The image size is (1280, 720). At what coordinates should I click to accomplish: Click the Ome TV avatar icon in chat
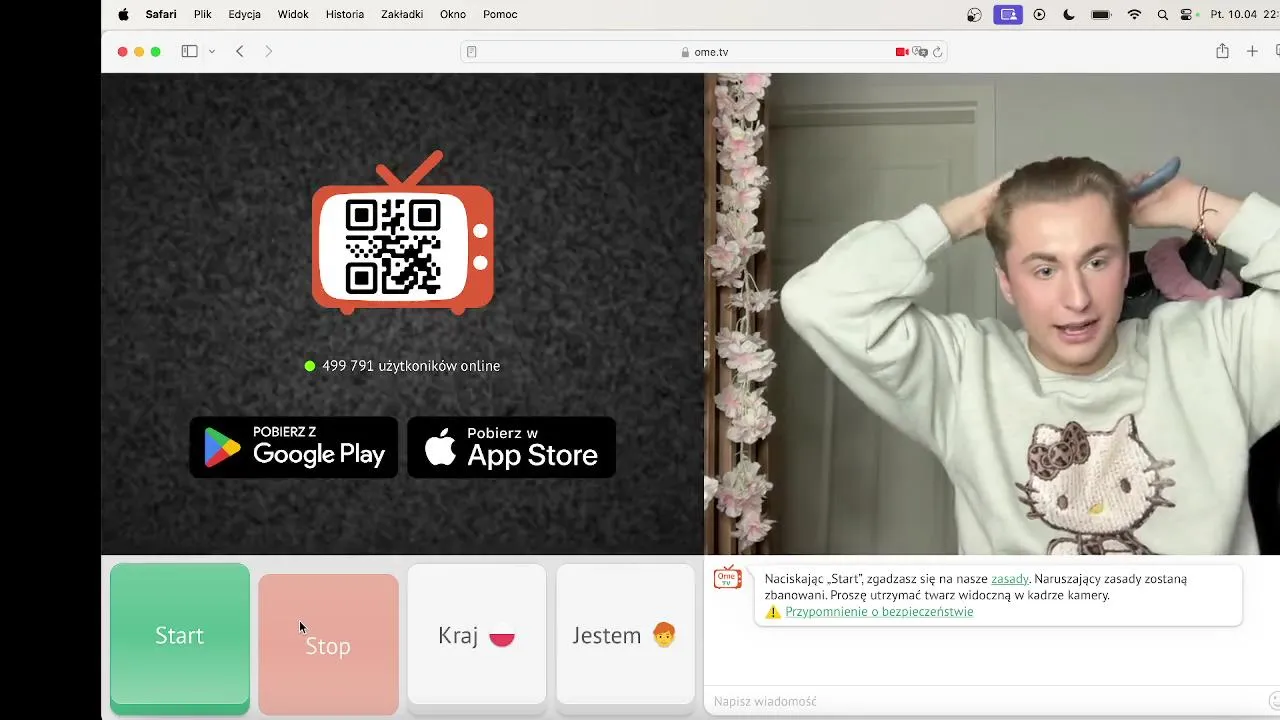[727, 578]
